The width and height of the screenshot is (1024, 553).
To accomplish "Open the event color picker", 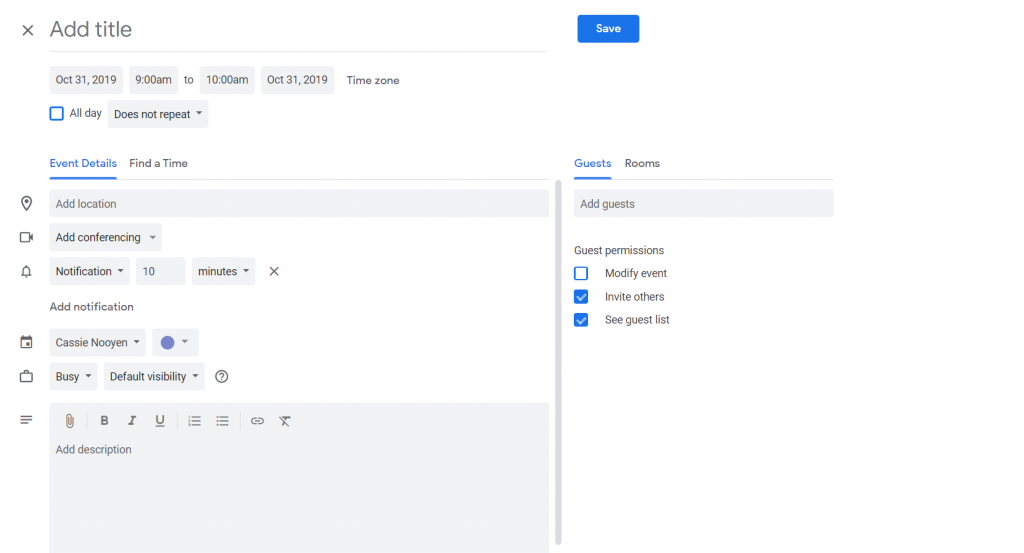I will coord(174,343).
